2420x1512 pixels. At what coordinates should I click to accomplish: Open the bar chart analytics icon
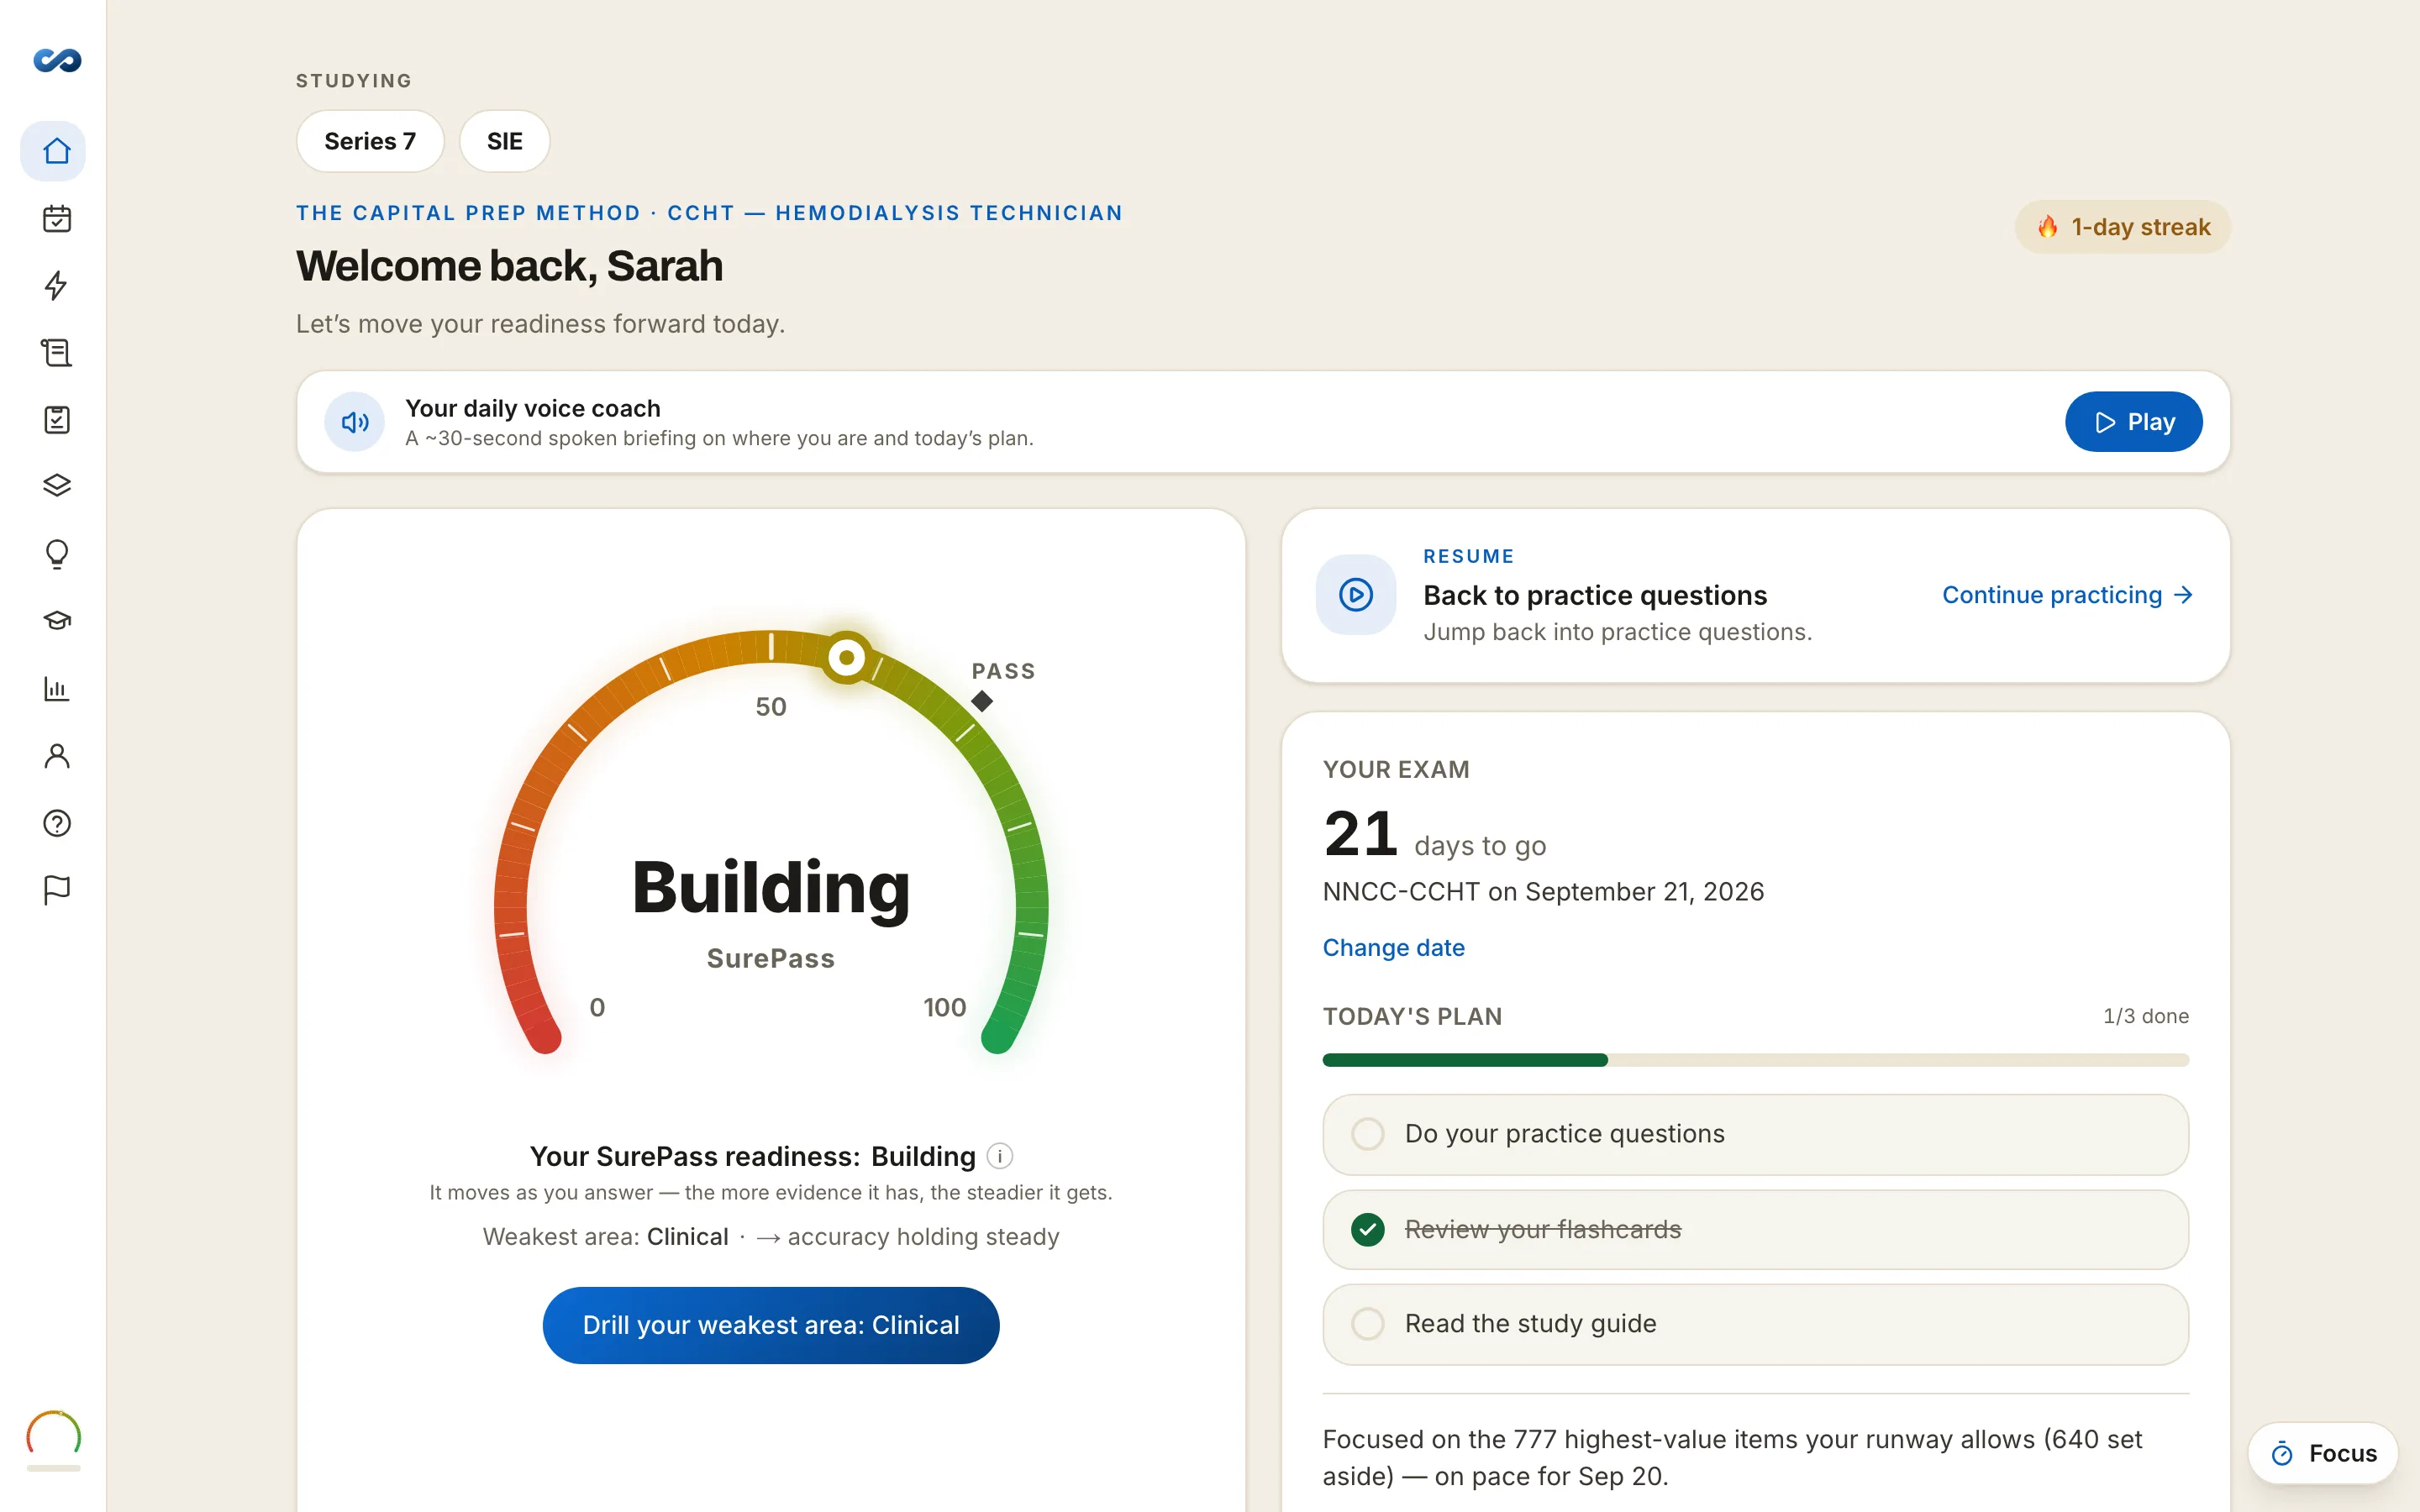tap(57, 688)
